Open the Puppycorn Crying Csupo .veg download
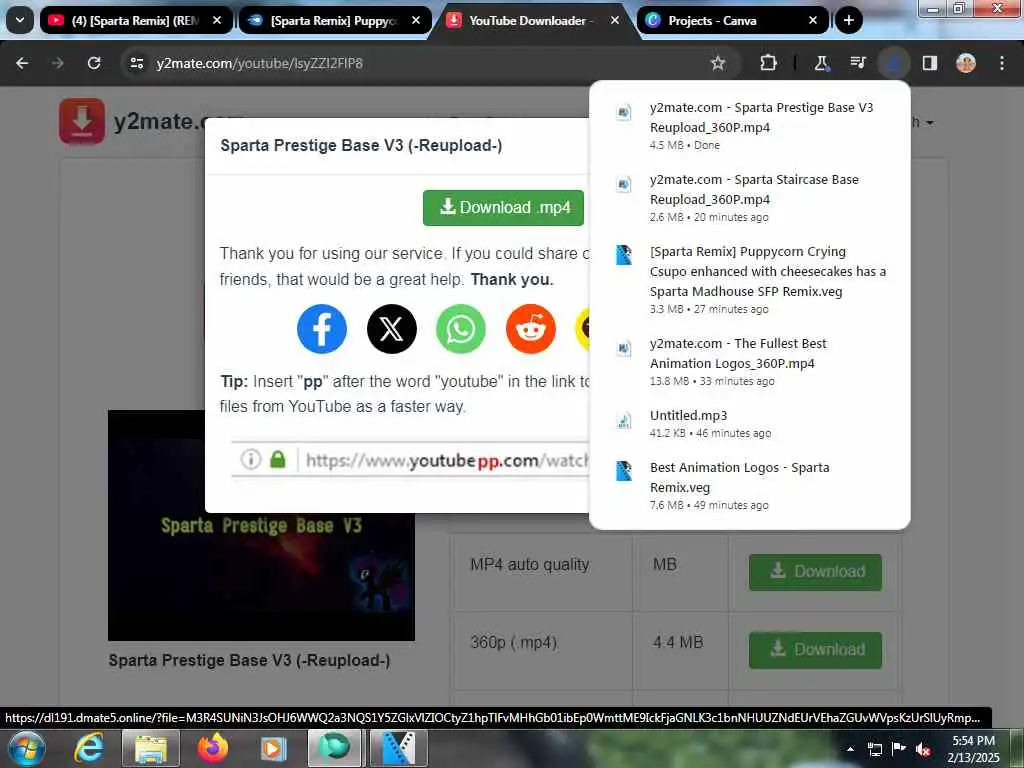This screenshot has width=1024, height=768. 750,280
